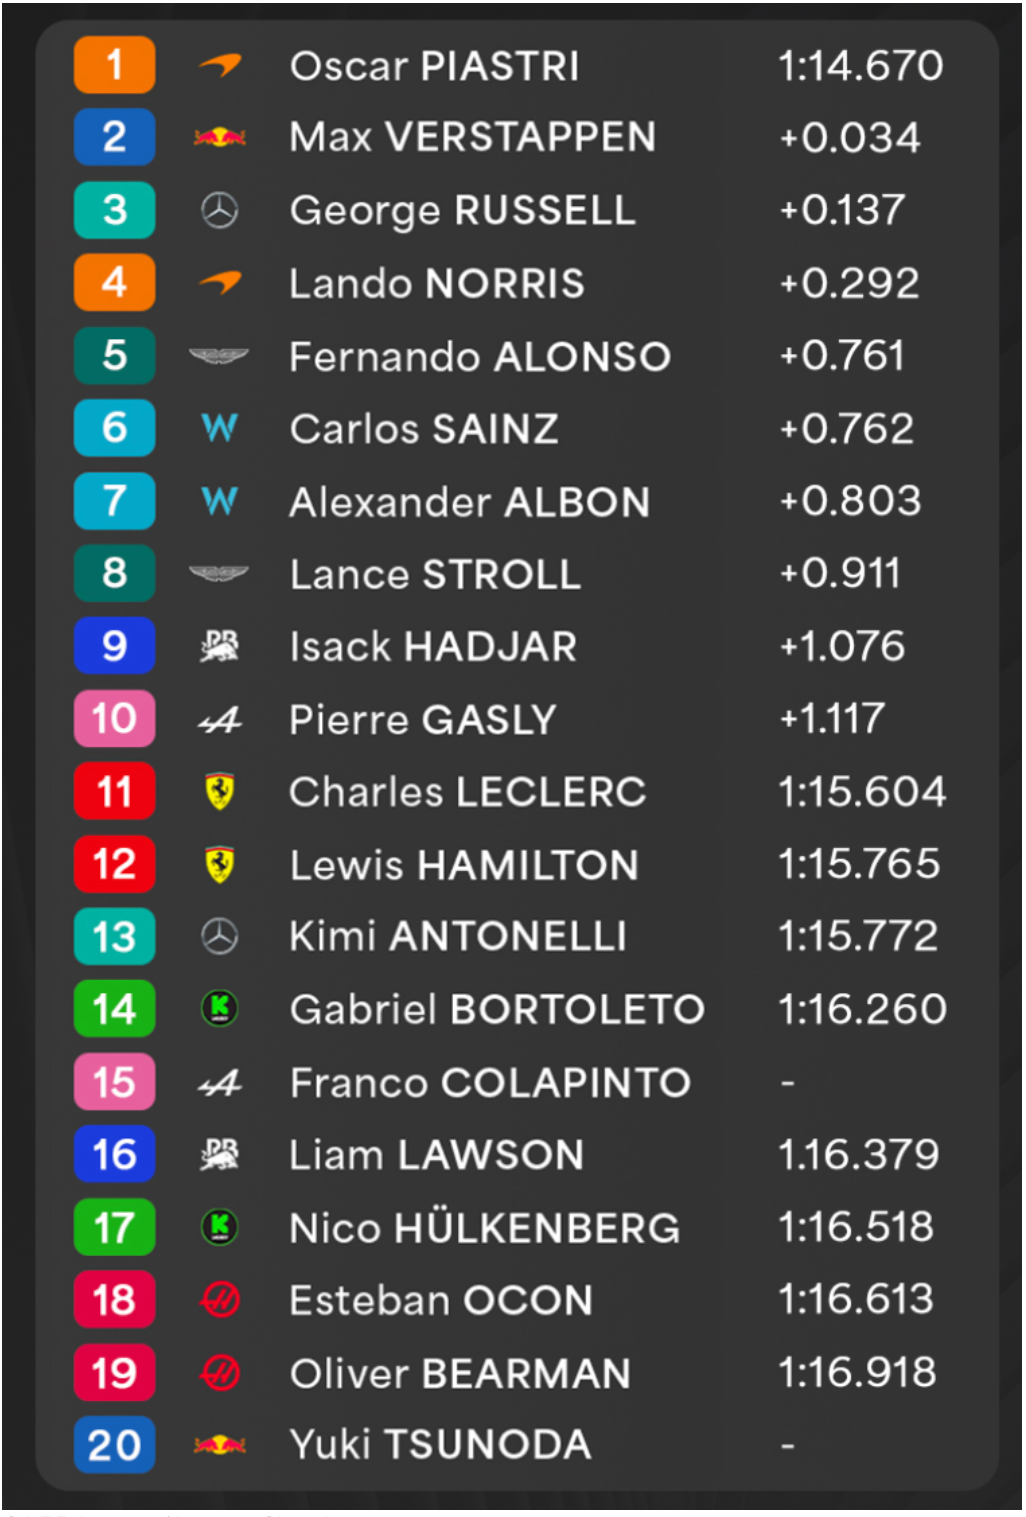Select the orange position 1 badge
Viewport: 1026px width, 1517px height.
coord(115,65)
